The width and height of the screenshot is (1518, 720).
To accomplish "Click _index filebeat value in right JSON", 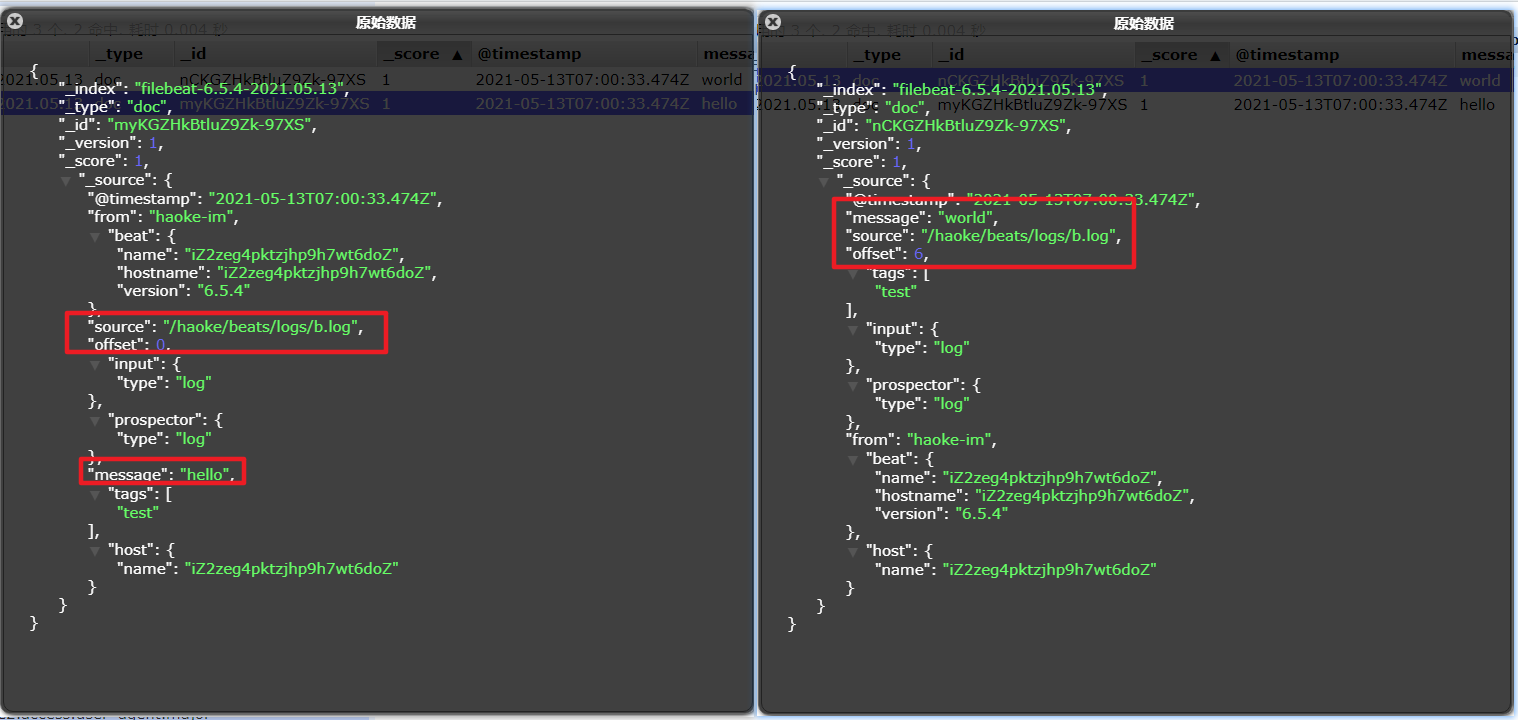I will pos(996,88).
